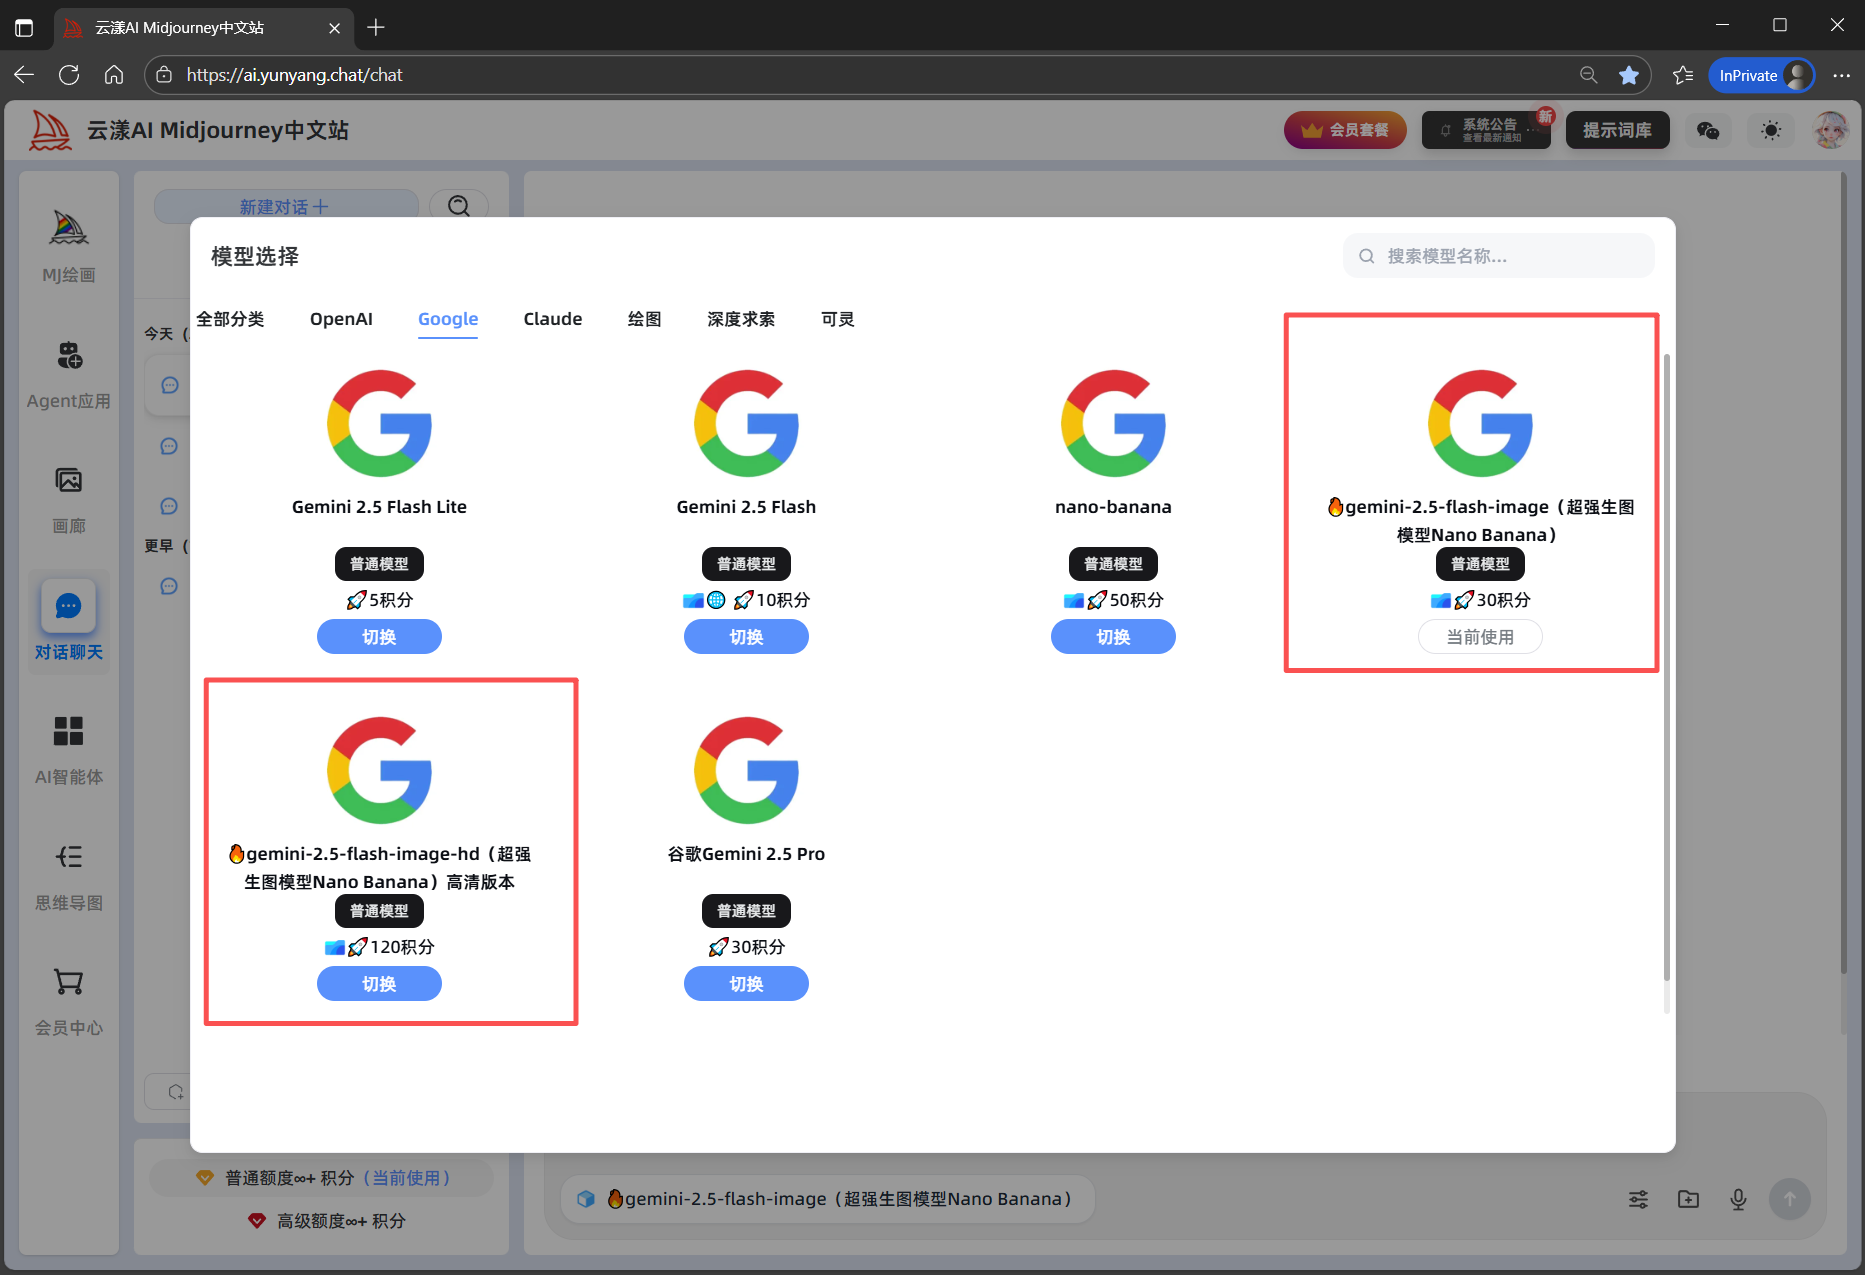Open 画廊 gallery icon in sidebar
This screenshot has height=1275, width=1865.
point(69,481)
